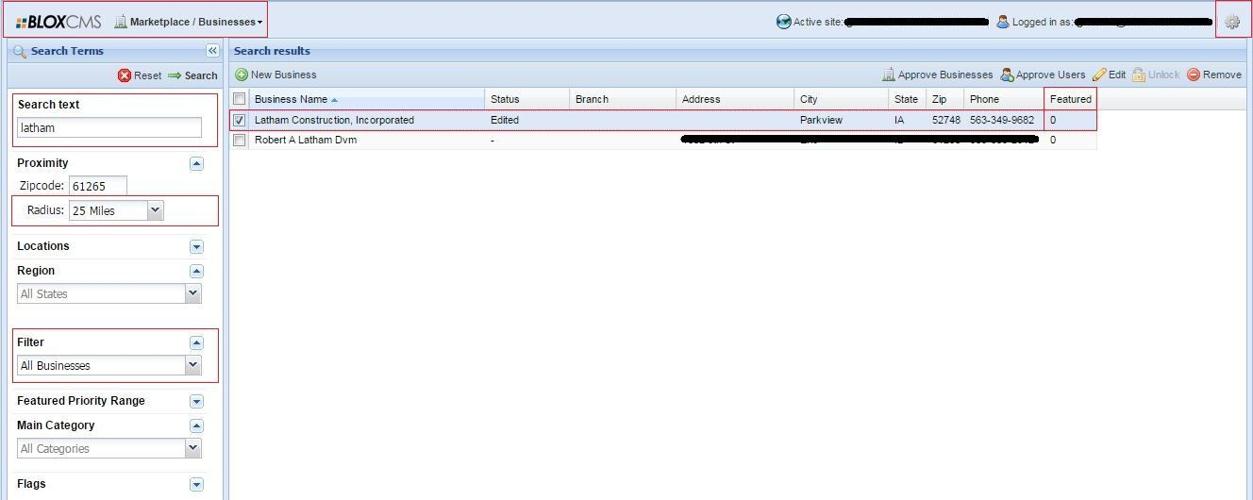
Task: Click the IA state cell for Latham Construction
Action: coord(900,120)
